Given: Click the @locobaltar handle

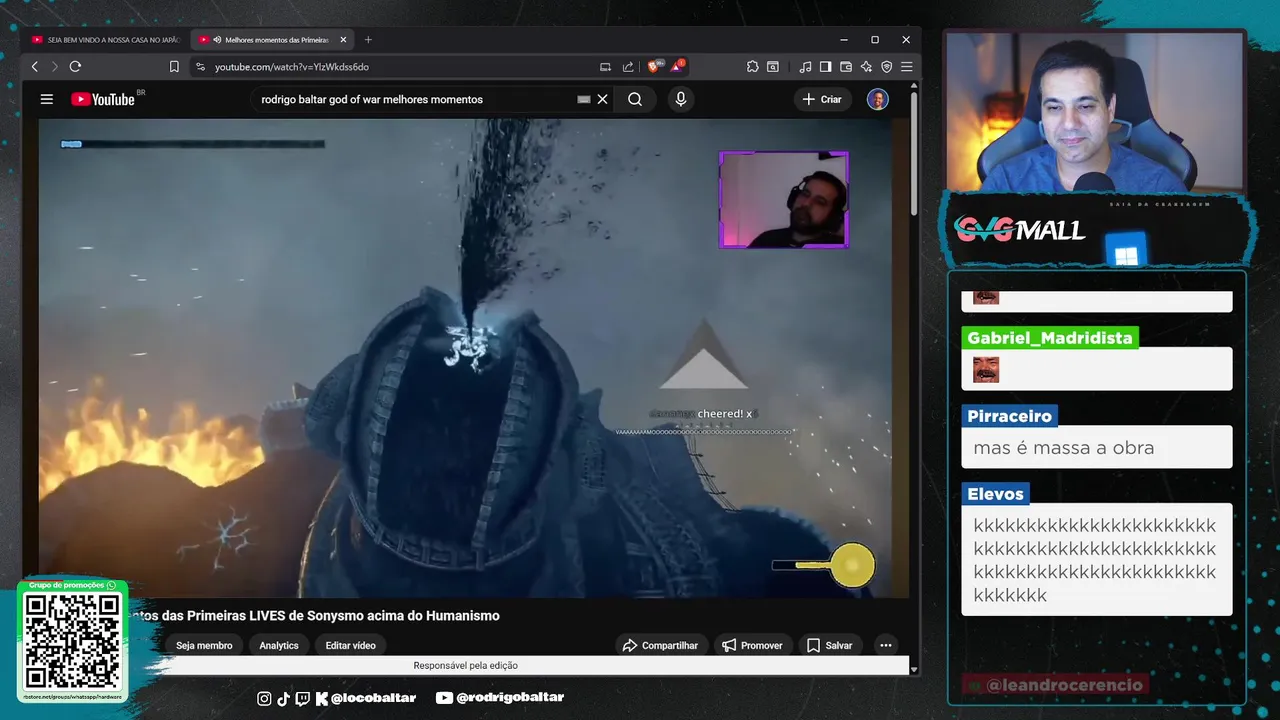Looking at the screenshot, I should pyautogui.click(x=373, y=698).
